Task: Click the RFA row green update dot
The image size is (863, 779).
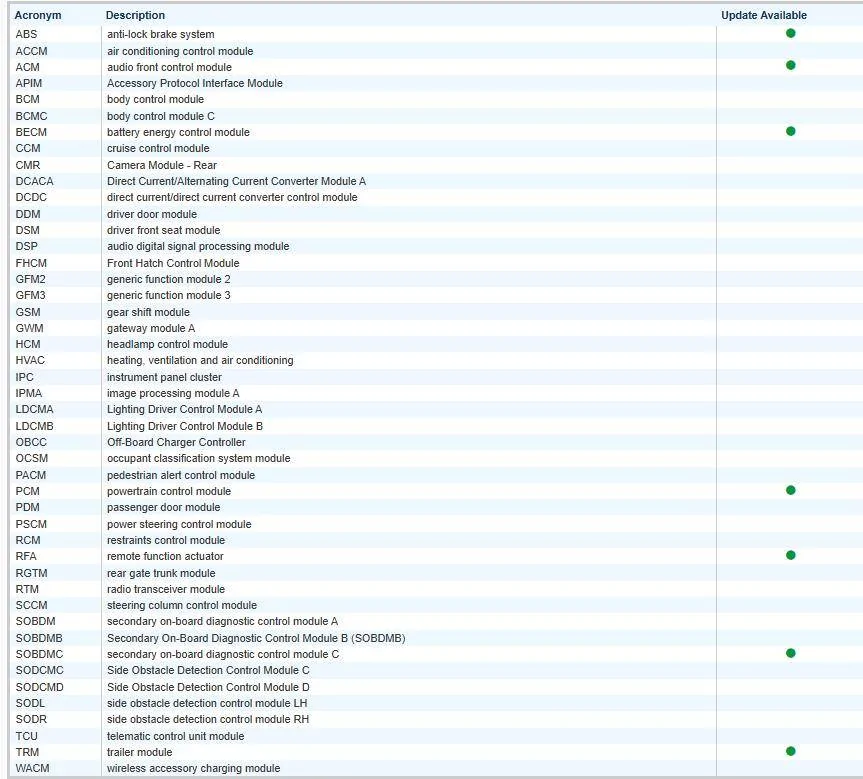Action: [790, 555]
